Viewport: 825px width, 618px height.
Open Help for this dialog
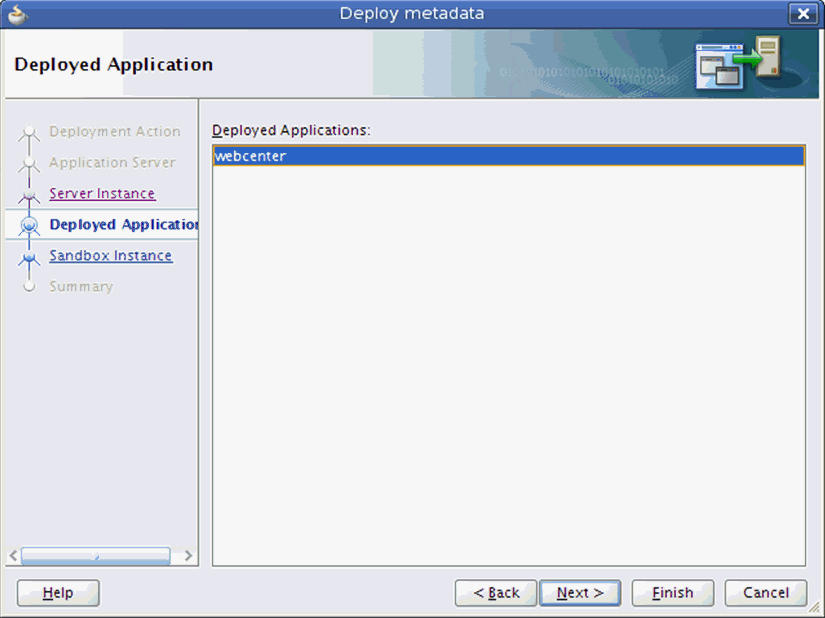[x=58, y=593]
